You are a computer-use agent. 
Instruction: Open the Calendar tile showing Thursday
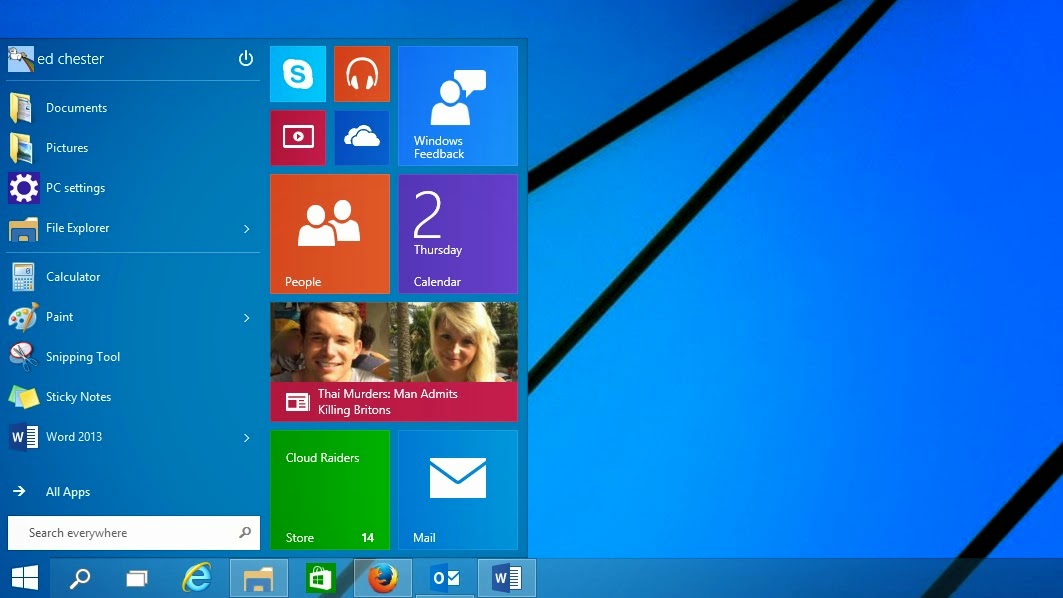[x=457, y=233]
